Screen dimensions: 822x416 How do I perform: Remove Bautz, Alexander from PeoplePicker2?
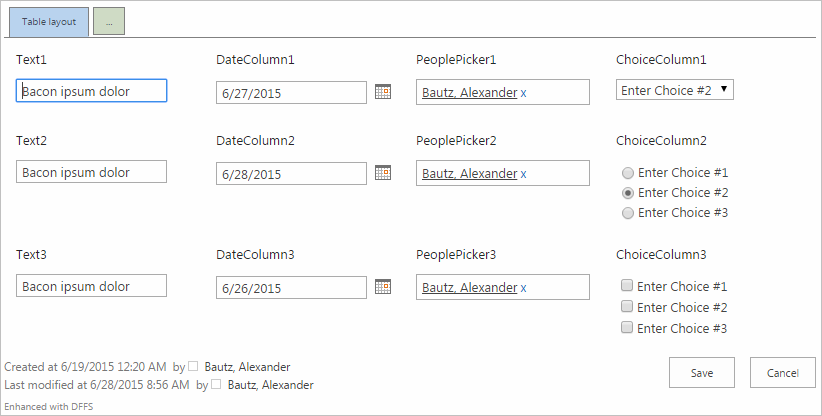click(x=523, y=174)
